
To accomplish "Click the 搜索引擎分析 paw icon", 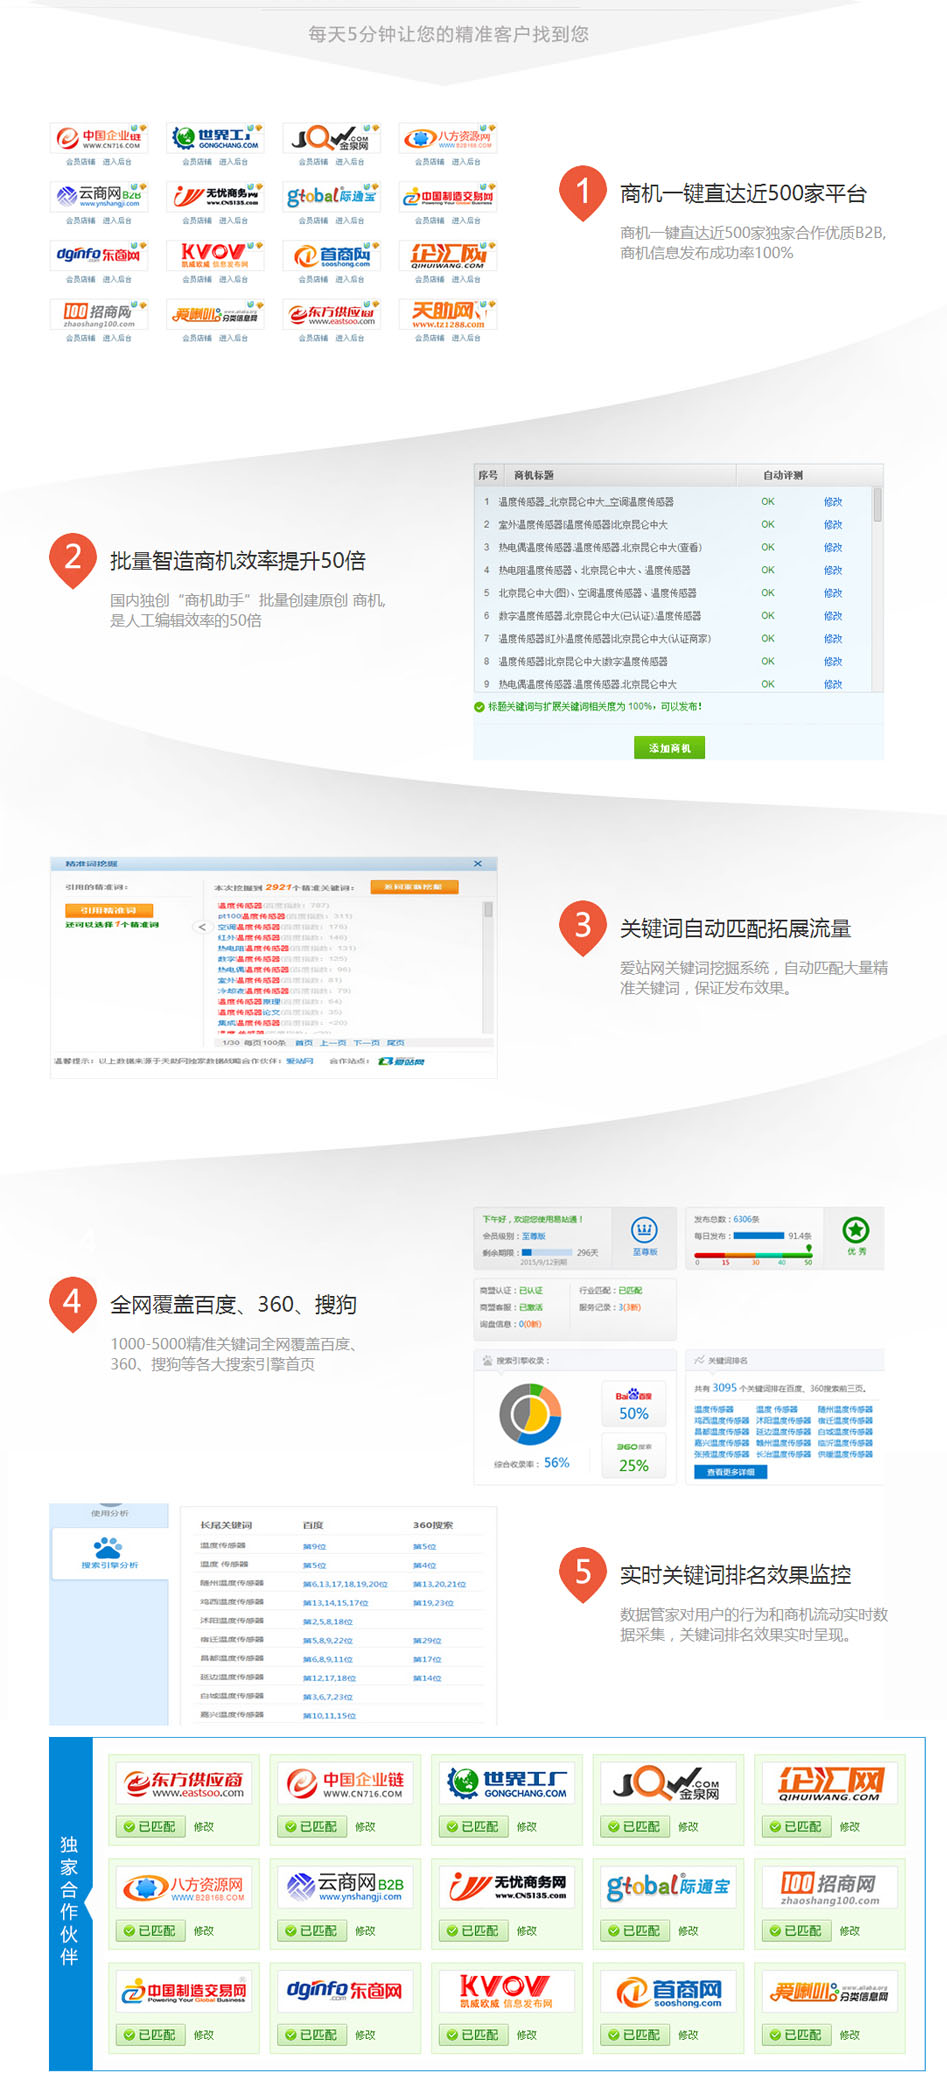I will pyautogui.click(x=108, y=1547).
